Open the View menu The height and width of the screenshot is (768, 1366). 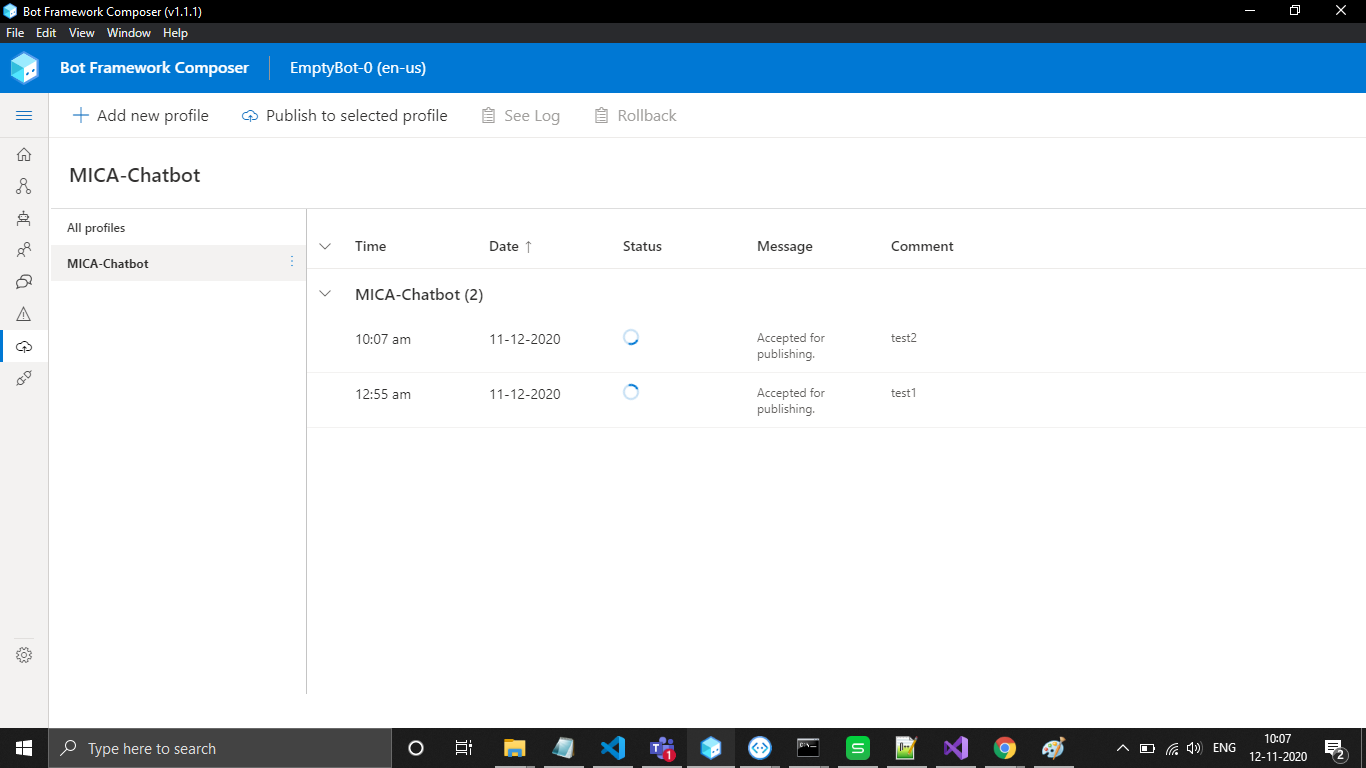click(x=81, y=32)
